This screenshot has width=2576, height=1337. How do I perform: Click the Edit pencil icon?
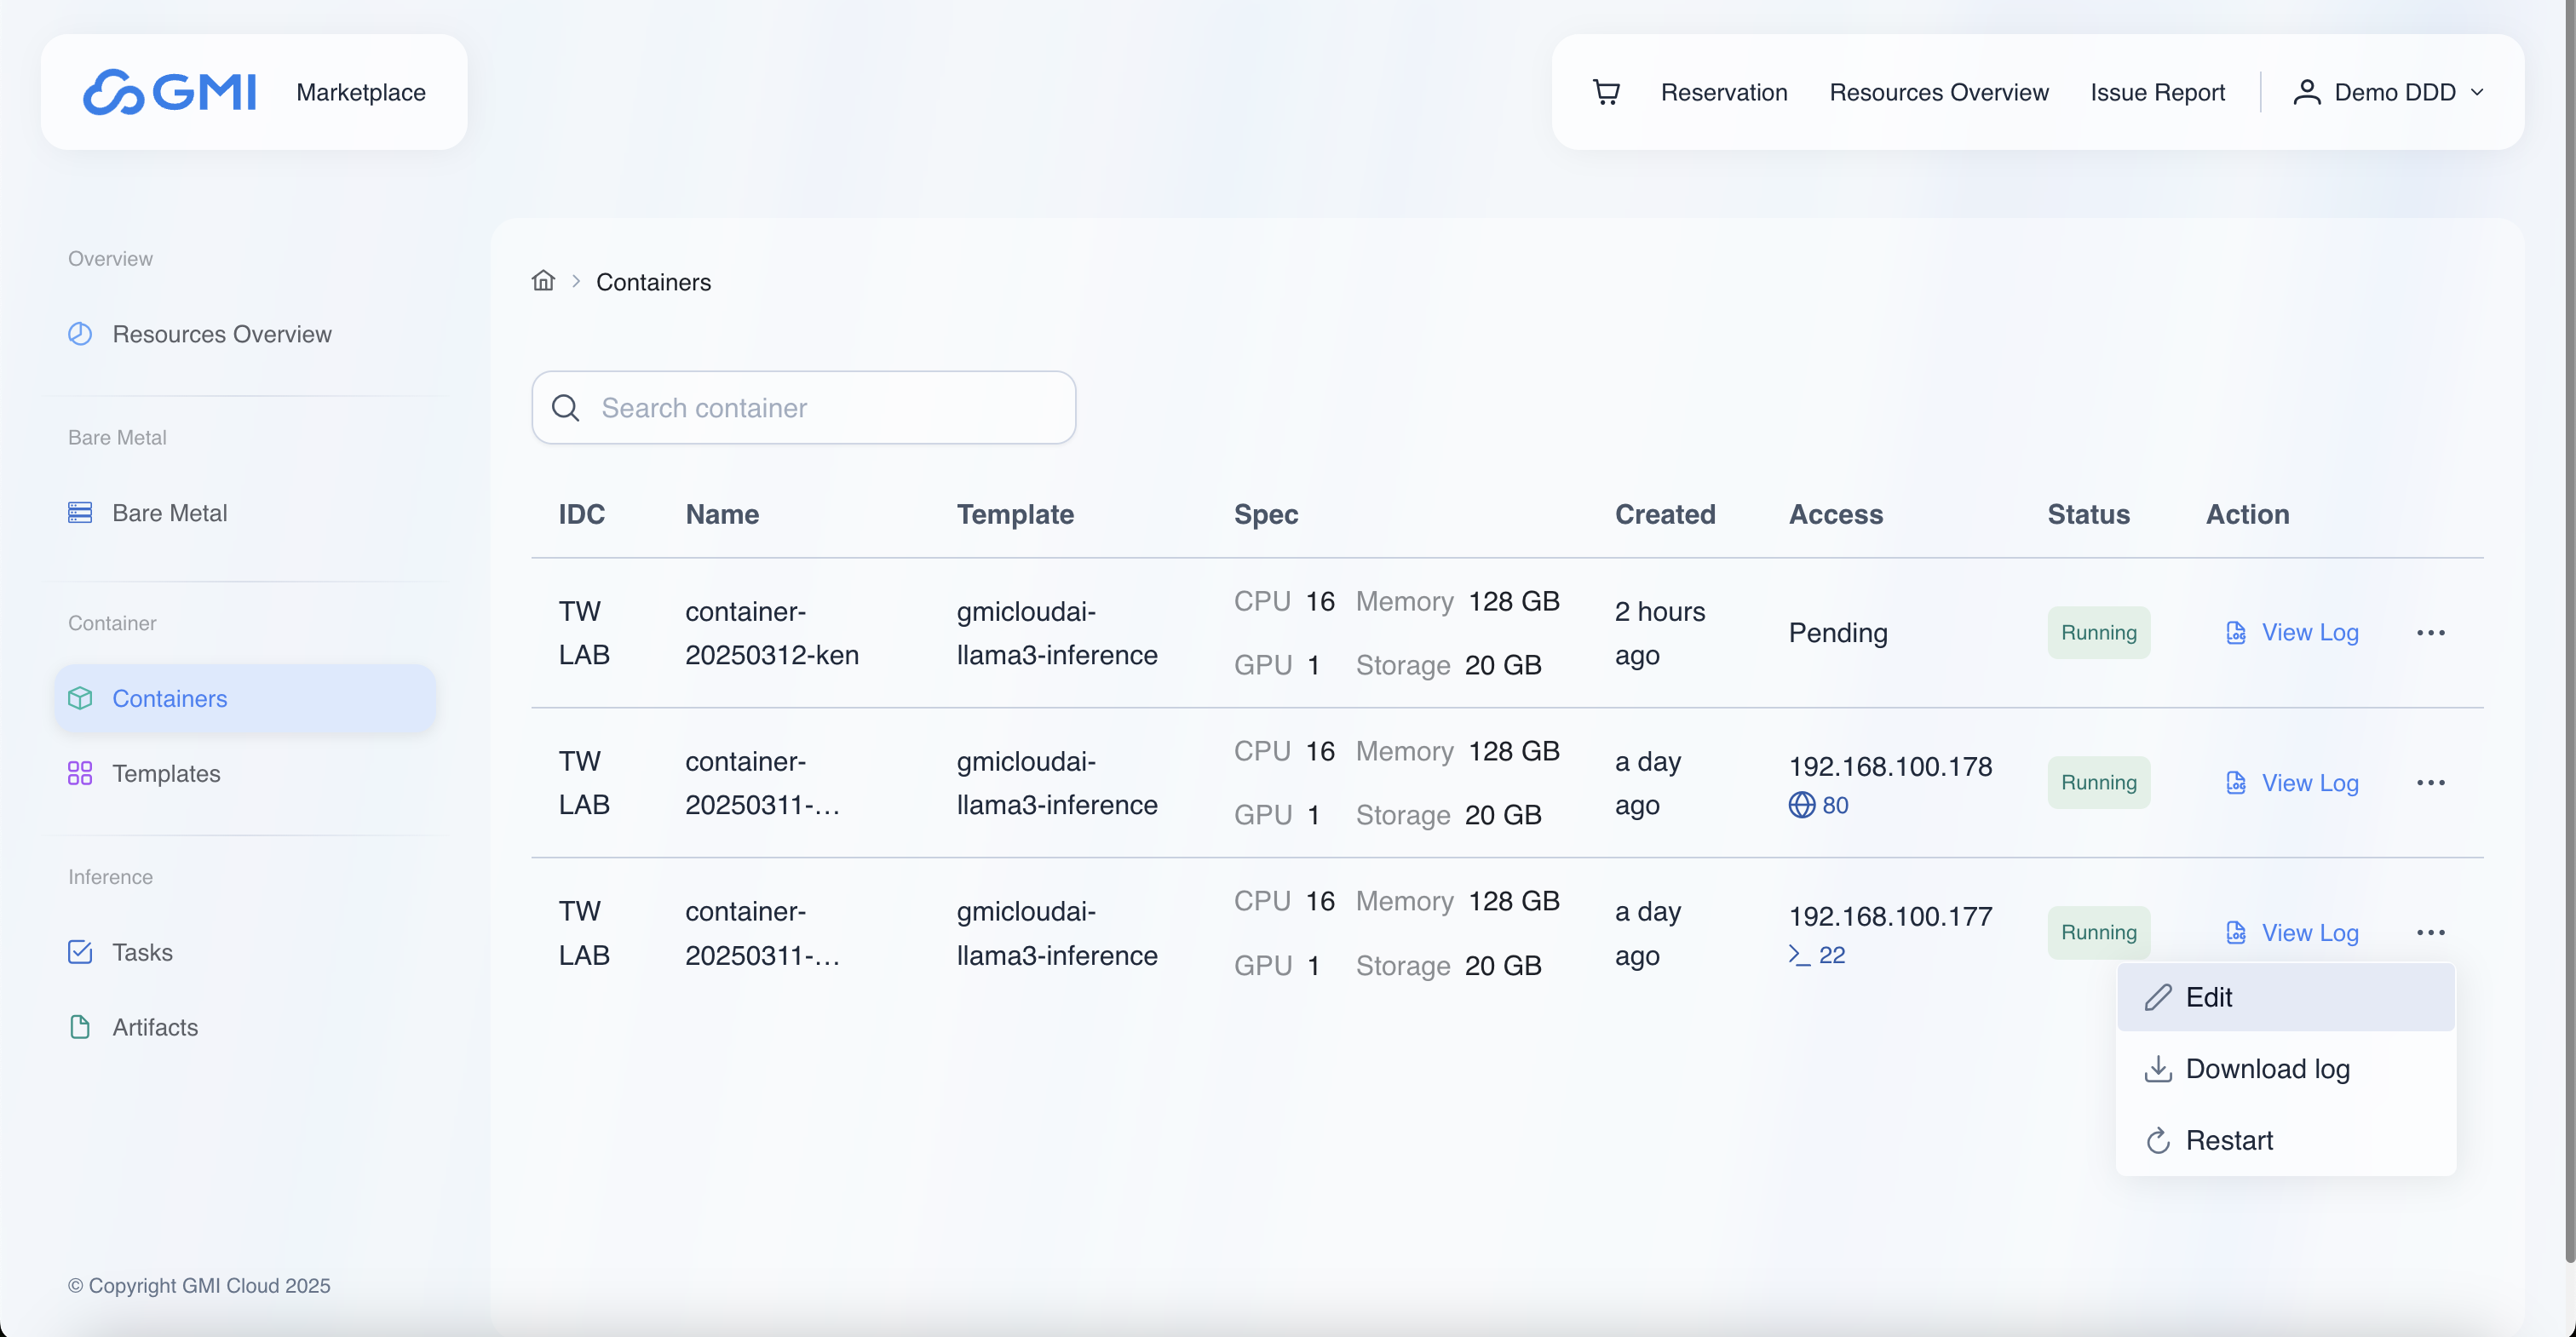(2158, 997)
